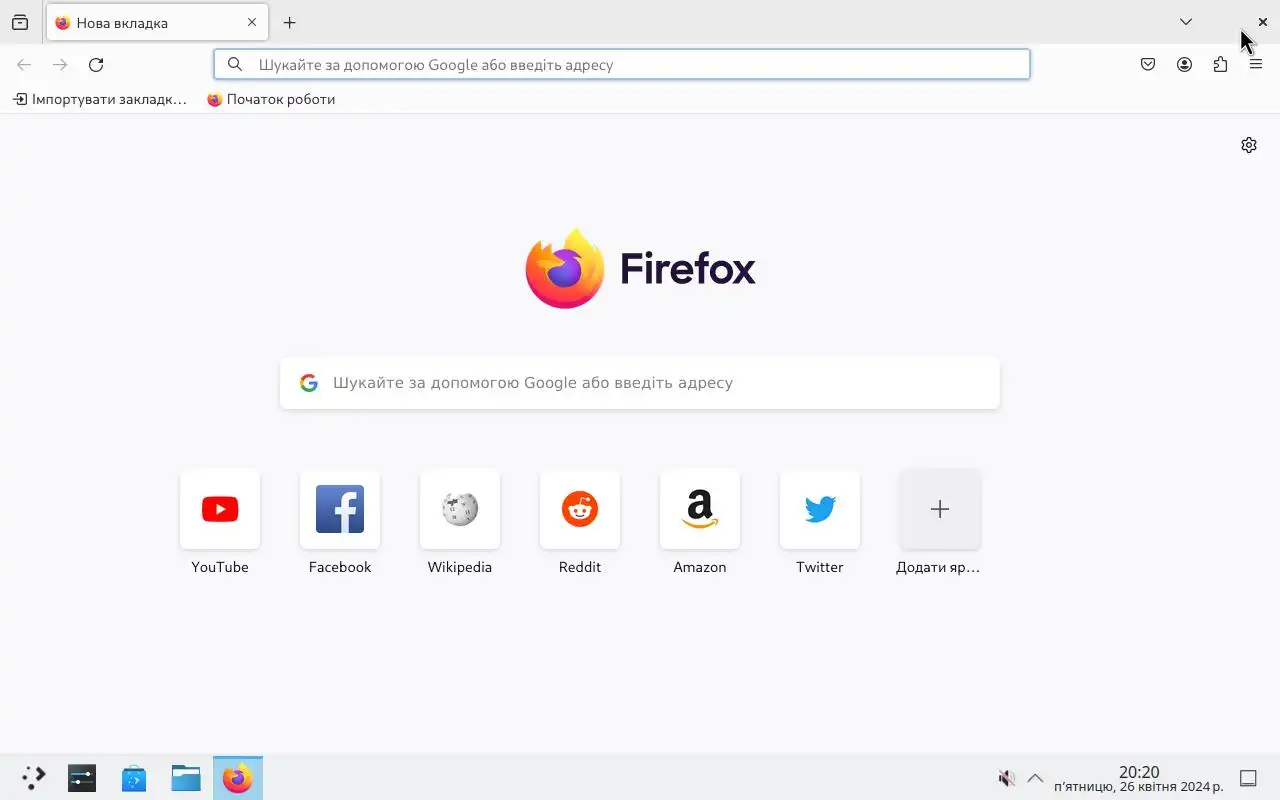Open the recent browsing icon left of tabs

(x=20, y=22)
